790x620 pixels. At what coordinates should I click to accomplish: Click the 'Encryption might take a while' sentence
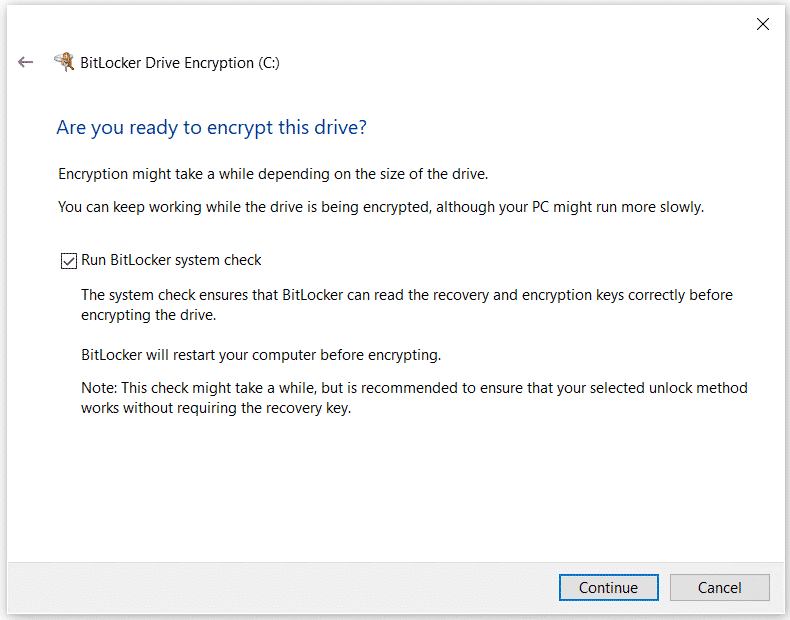[273, 174]
